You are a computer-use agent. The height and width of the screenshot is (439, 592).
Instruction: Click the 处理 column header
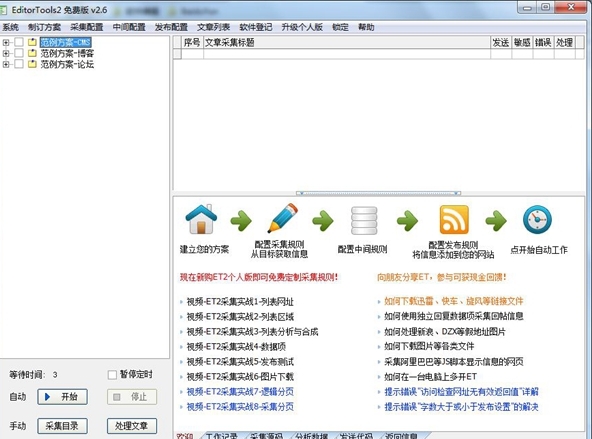(564, 43)
